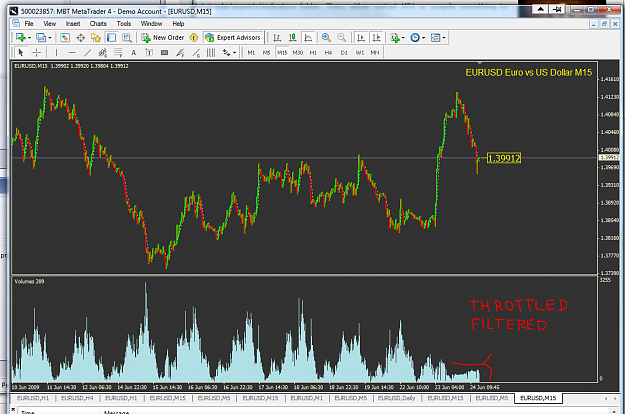Set timeframe to M30
Image resolution: width=625 pixels, height=414 pixels.
298,52
